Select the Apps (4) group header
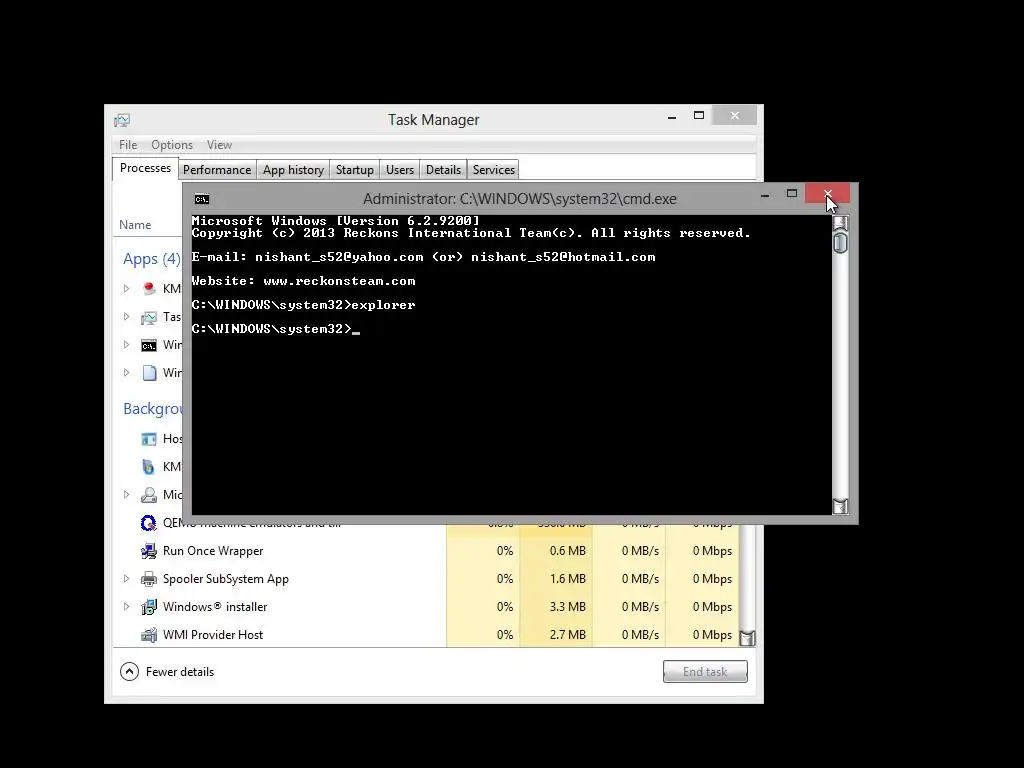Screen dimensions: 1024x768 point(152,259)
